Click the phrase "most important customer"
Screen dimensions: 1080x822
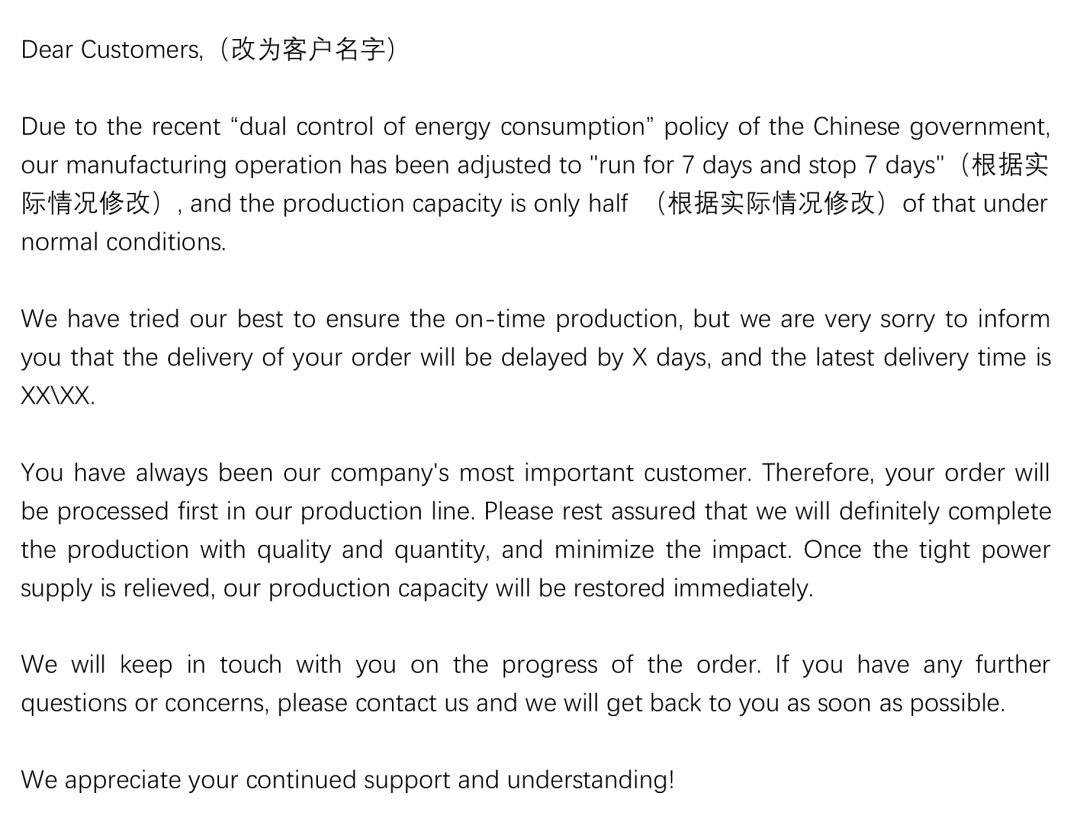coord(603,473)
